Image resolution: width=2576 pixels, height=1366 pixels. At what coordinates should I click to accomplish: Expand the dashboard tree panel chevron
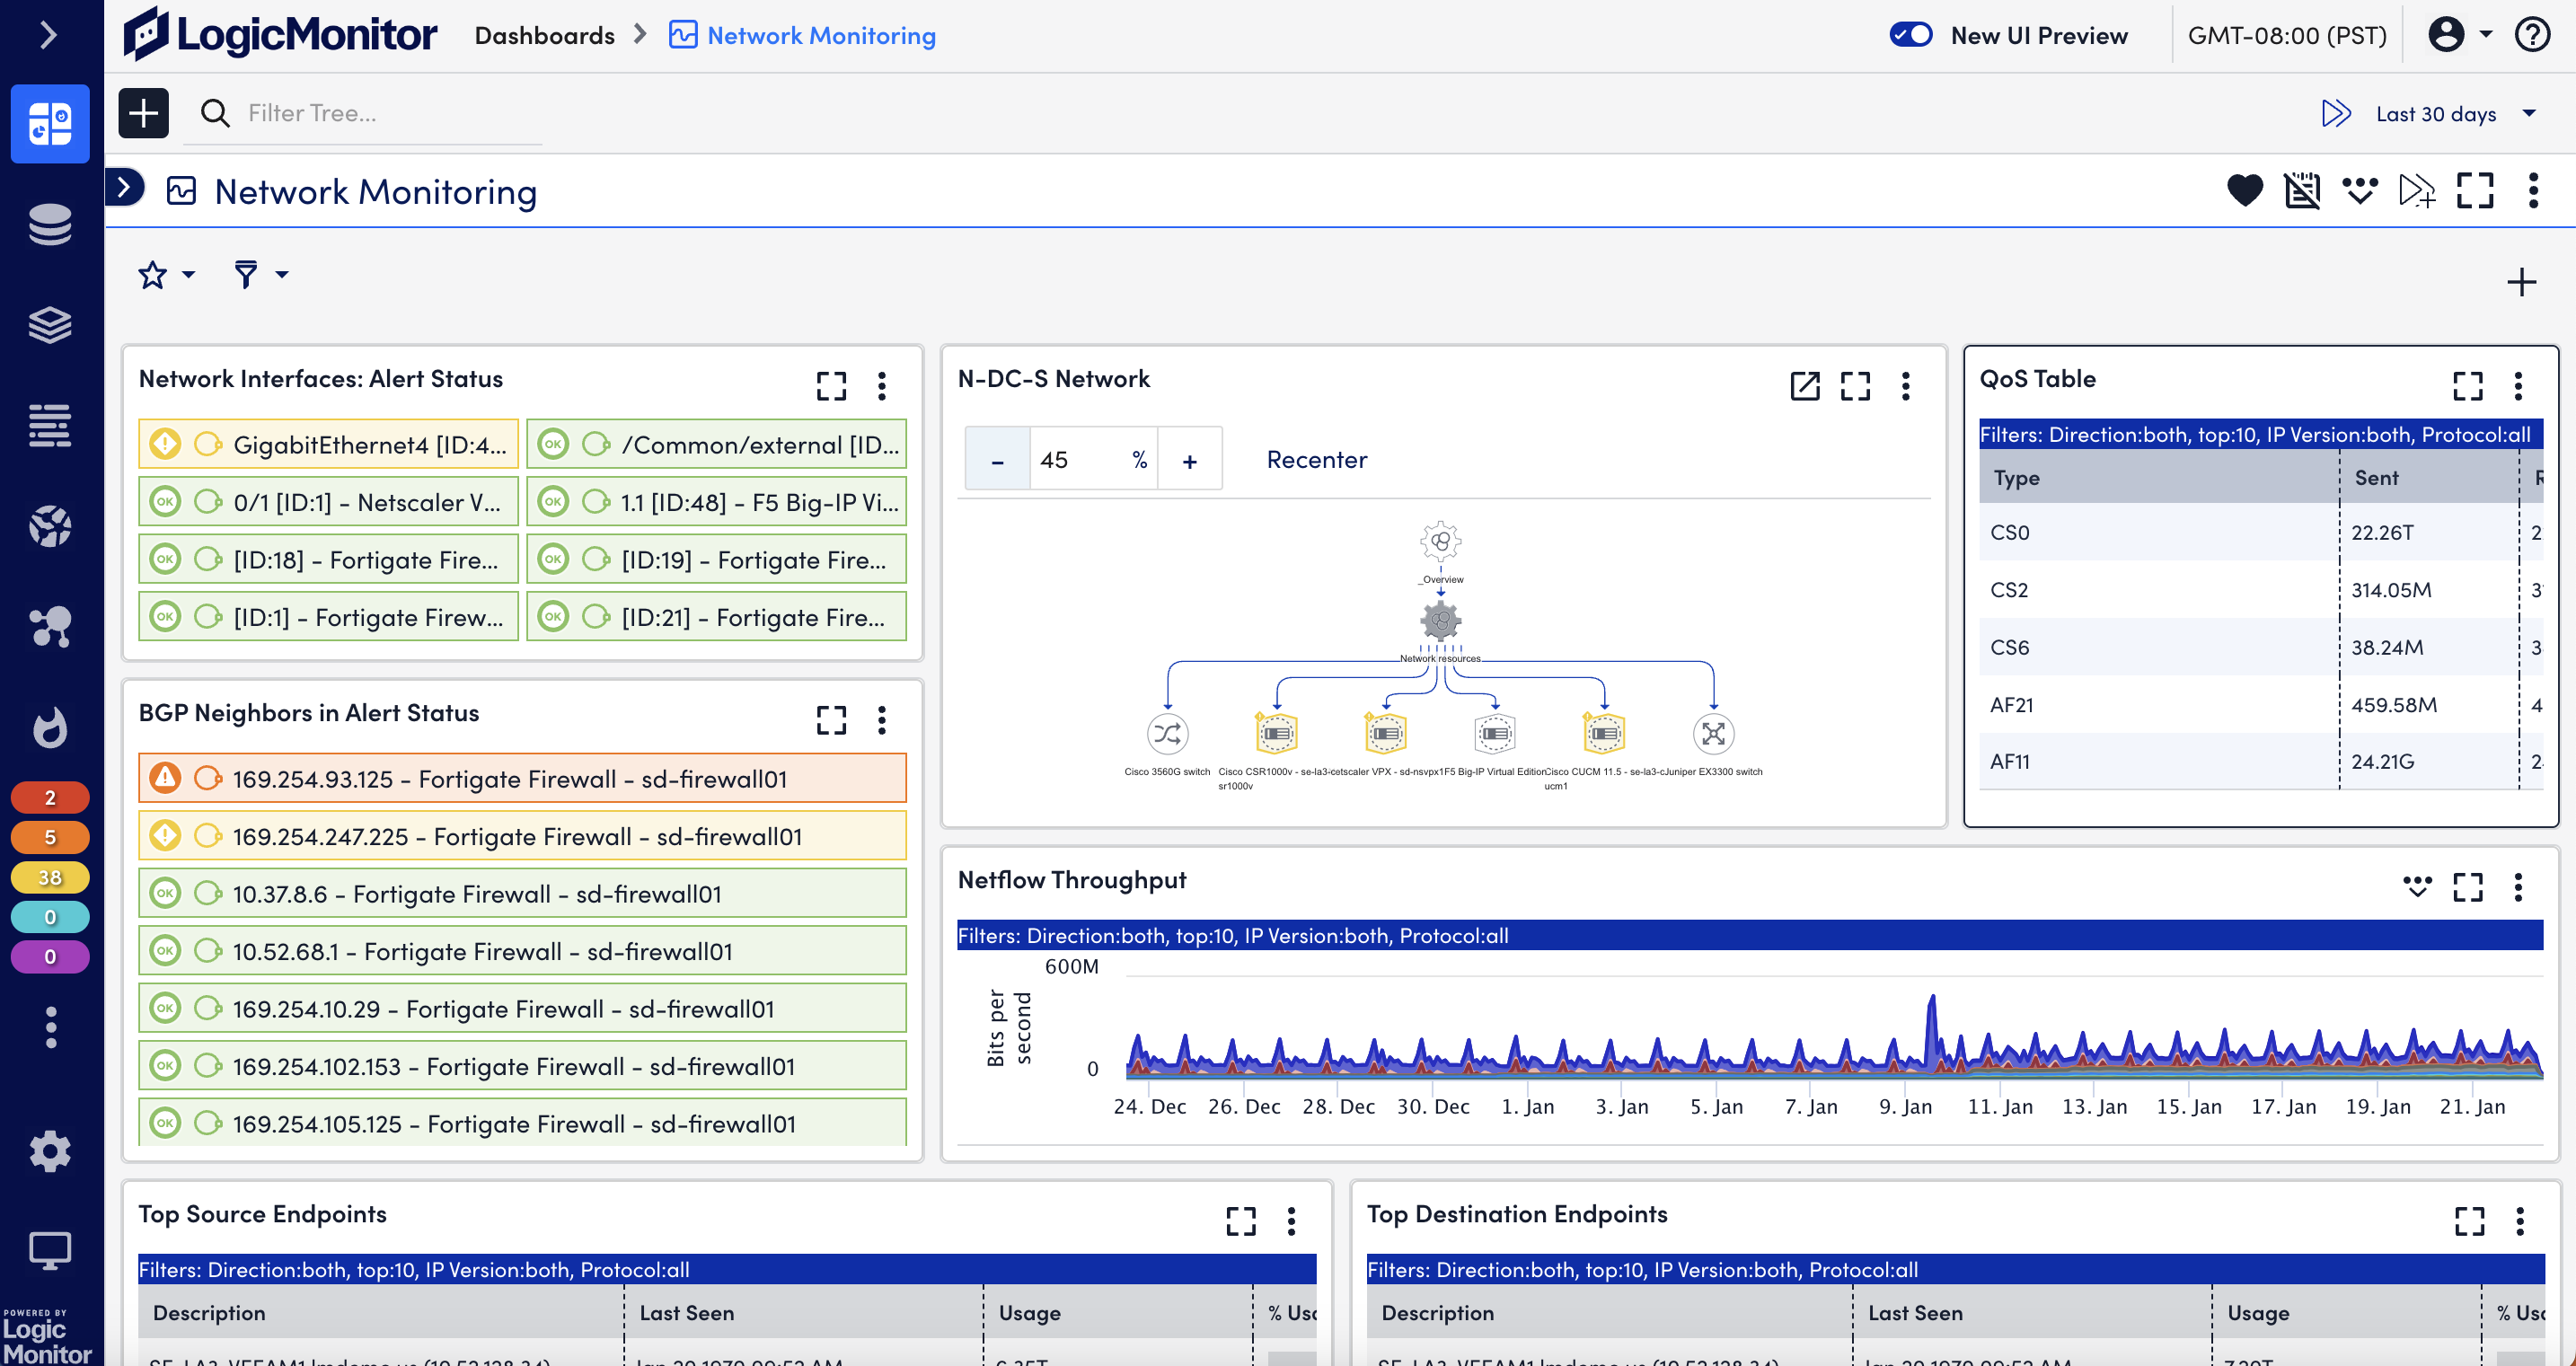click(x=125, y=187)
